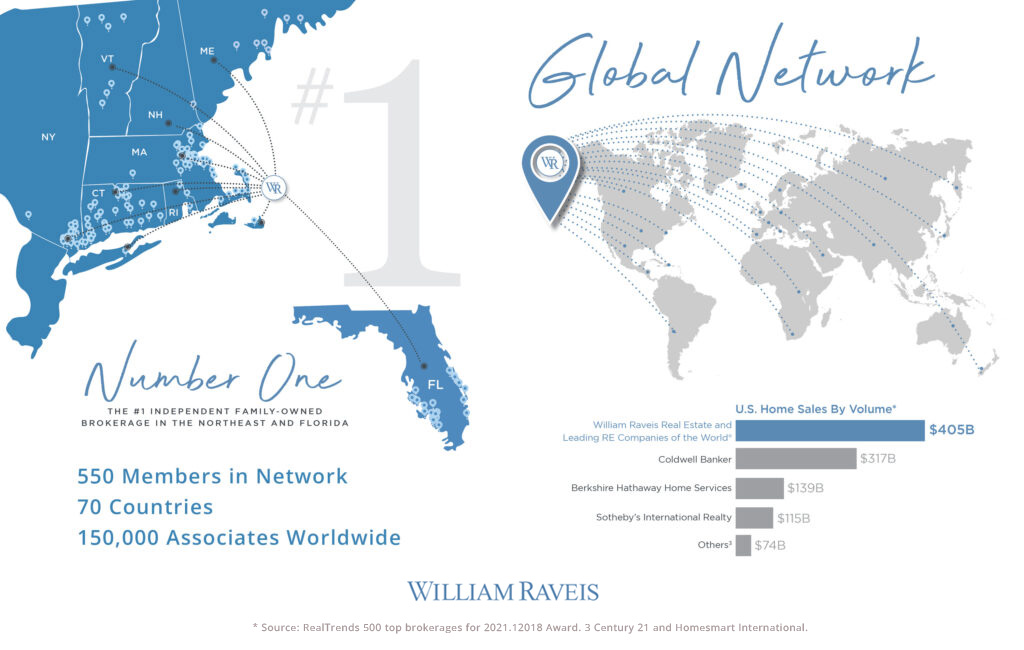Select the NY state label on the map

(48, 137)
